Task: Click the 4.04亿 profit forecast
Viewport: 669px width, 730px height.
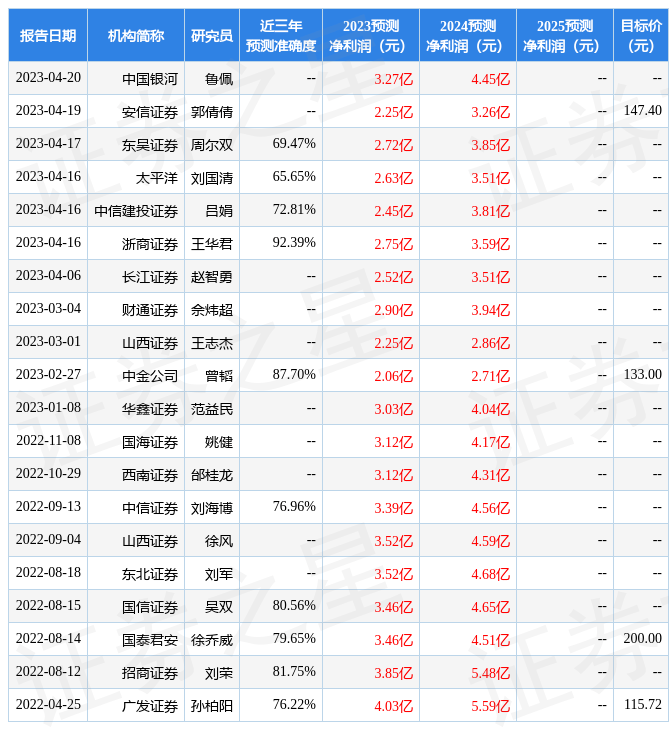Action: click(490, 409)
